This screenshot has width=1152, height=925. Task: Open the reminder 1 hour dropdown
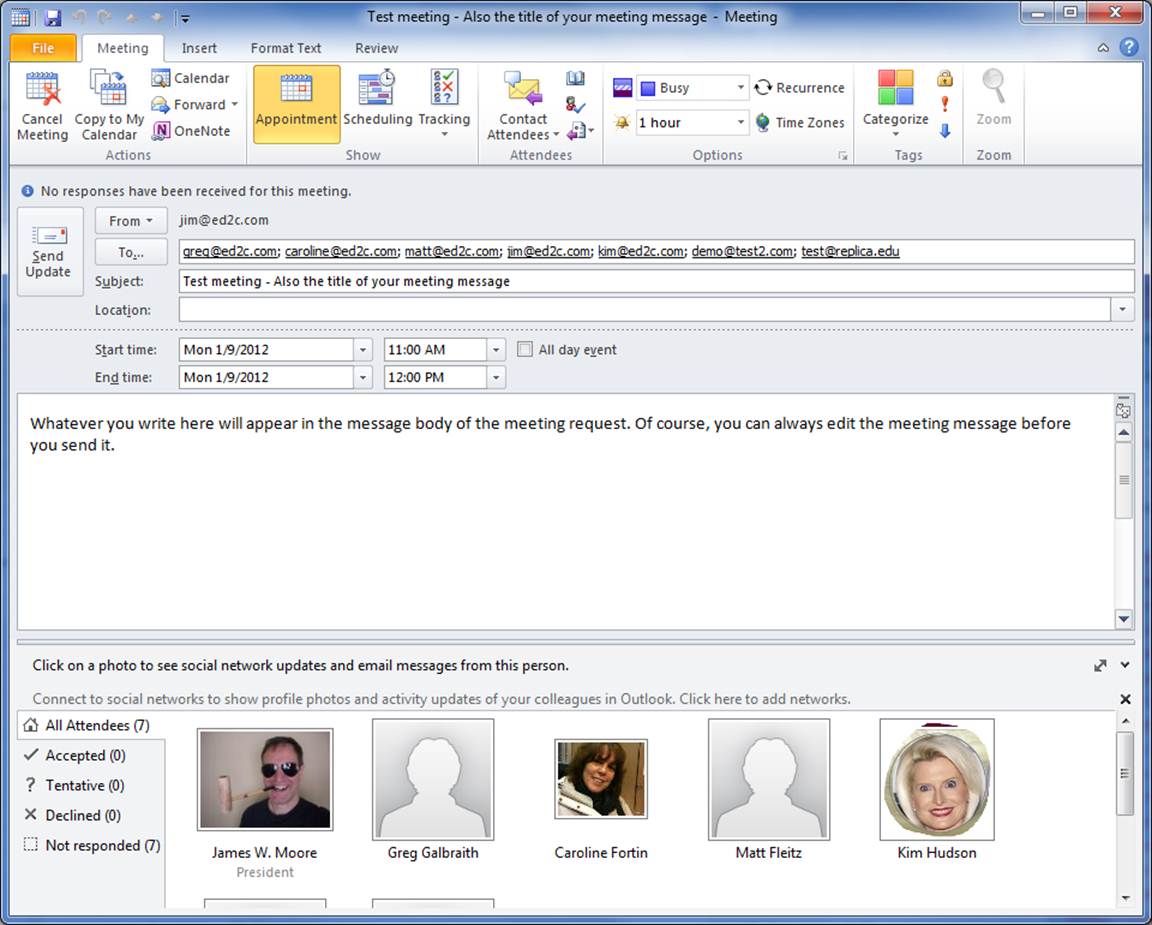[740, 122]
